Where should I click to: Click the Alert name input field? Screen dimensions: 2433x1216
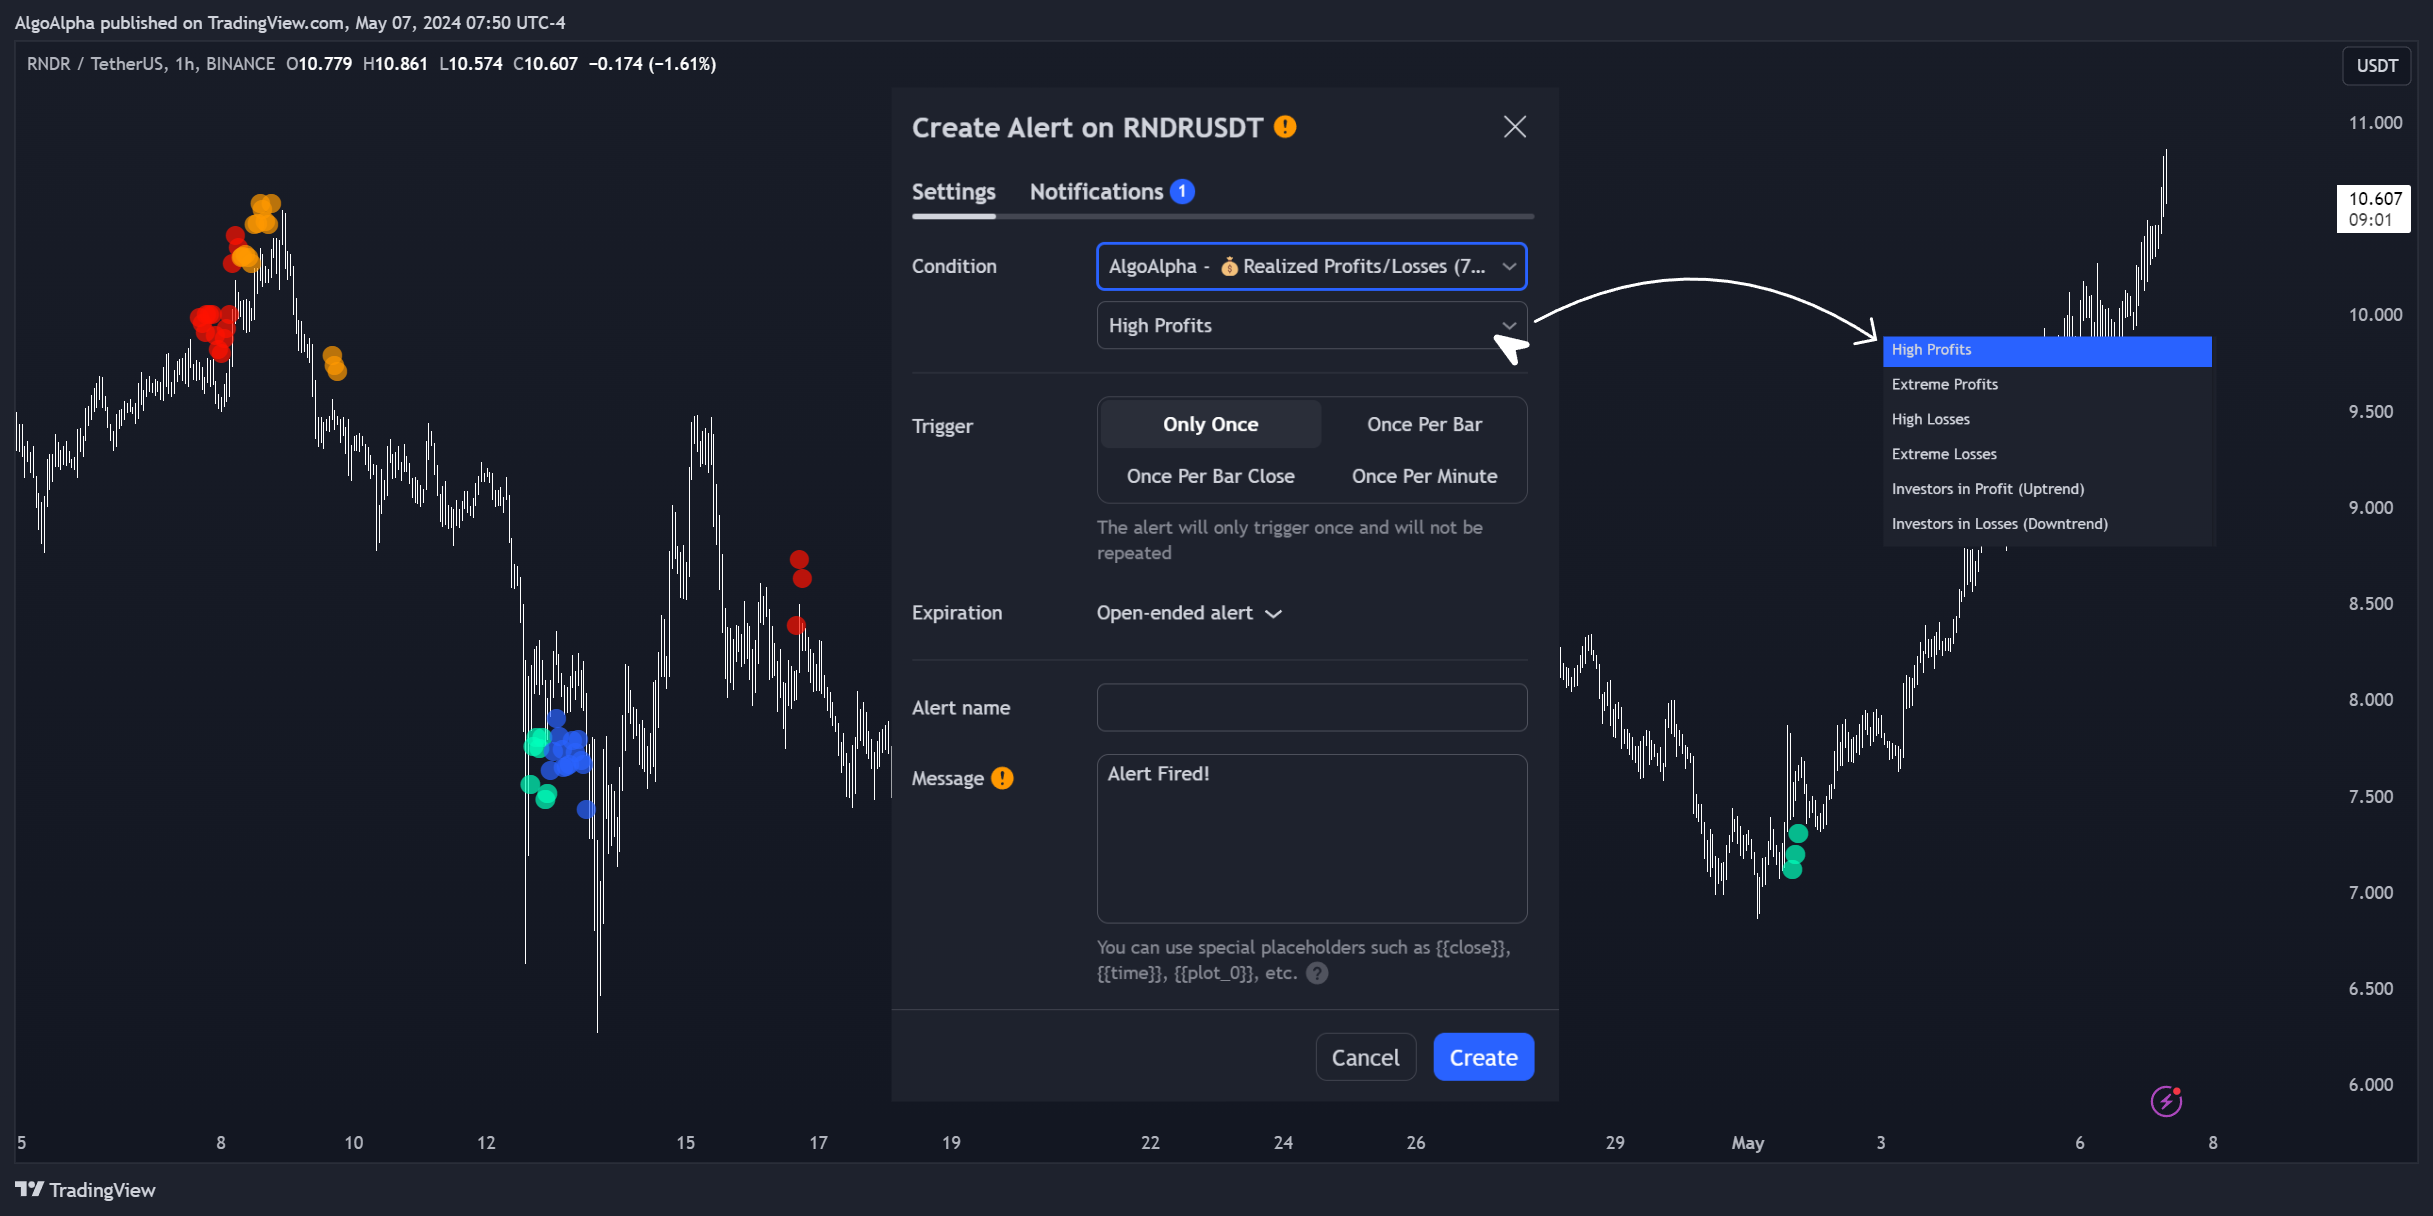(x=1311, y=707)
